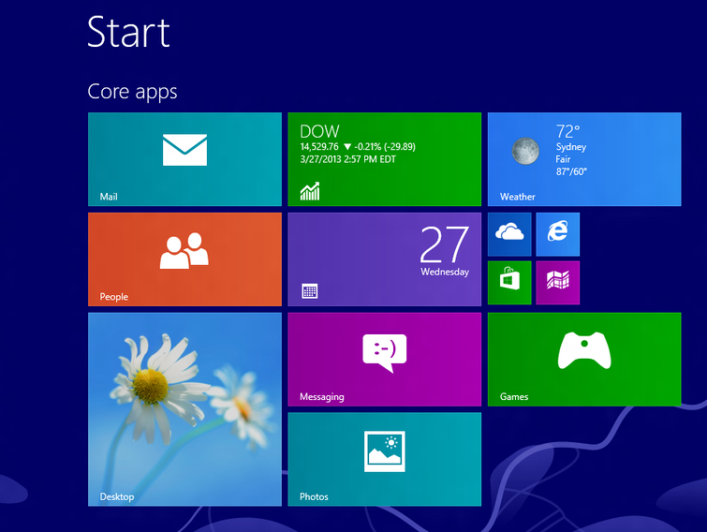The height and width of the screenshot is (532, 707).
Task: Click the Core apps group heading
Action: tap(132, 92)
